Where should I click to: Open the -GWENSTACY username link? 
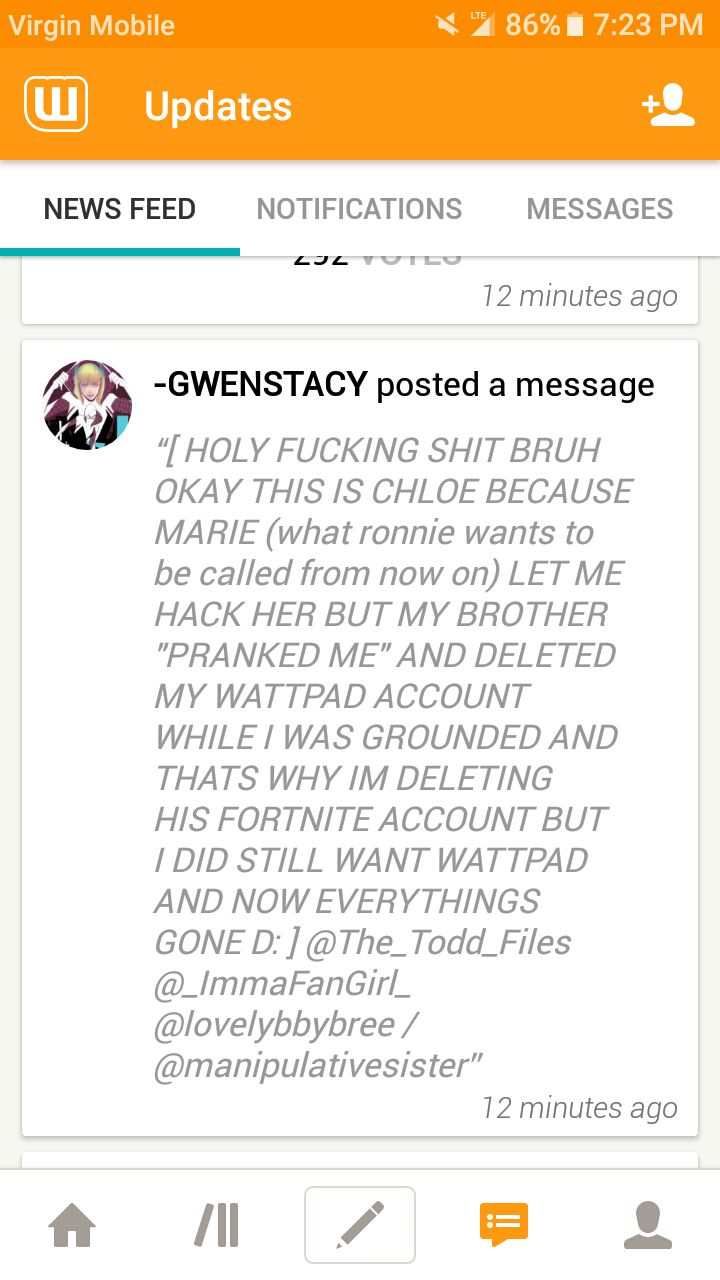coord(261,384)
